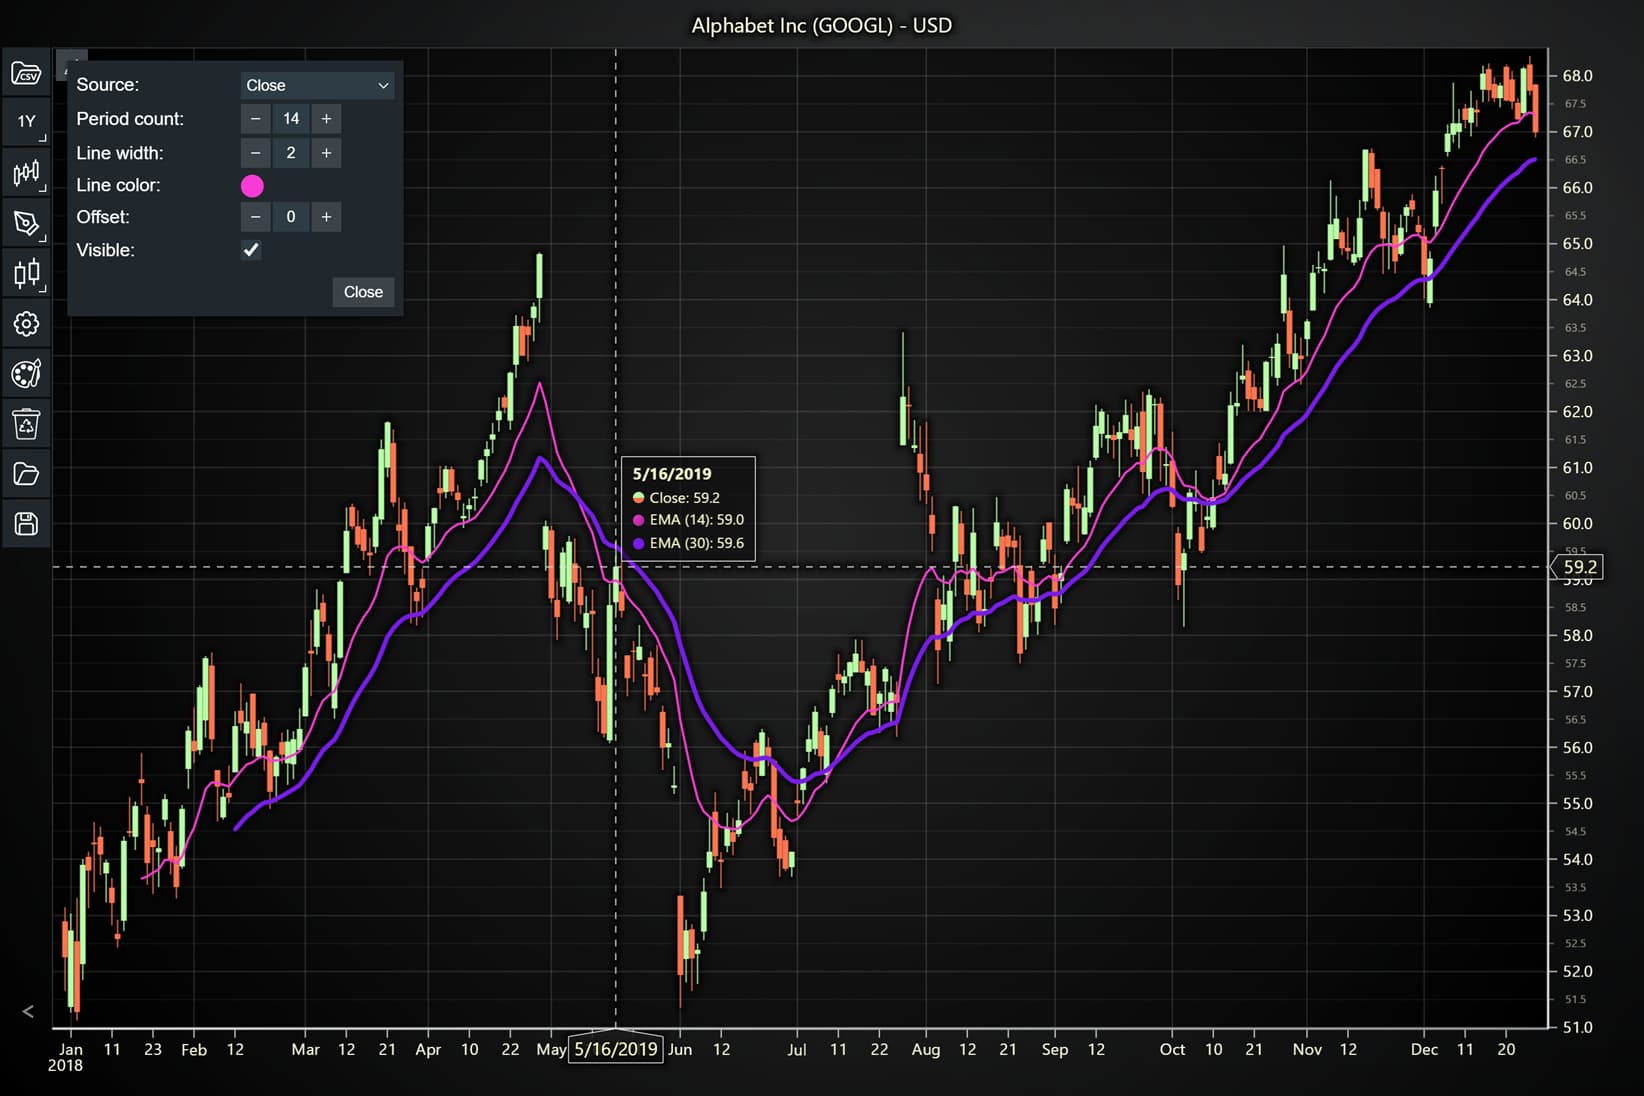The width and height of the screenshot is (1644, 1096).
Task: Open the CSV file import icon
Action: (26, 73)
